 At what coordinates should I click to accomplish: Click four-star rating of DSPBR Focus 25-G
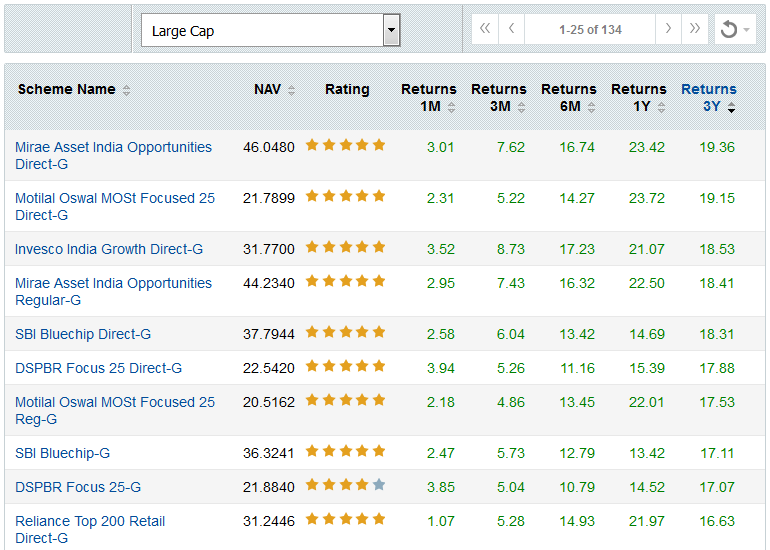click(x=345, y=485)
